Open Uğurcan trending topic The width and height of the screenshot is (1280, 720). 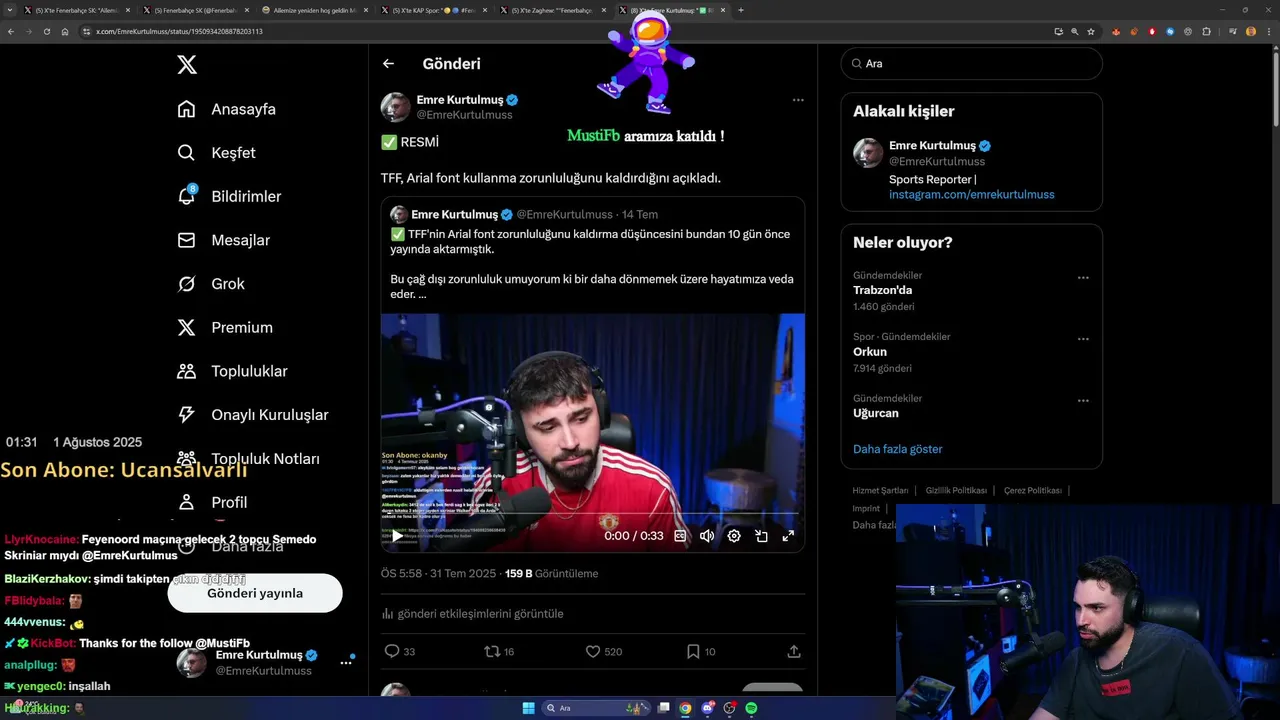(x=876, y=413)
